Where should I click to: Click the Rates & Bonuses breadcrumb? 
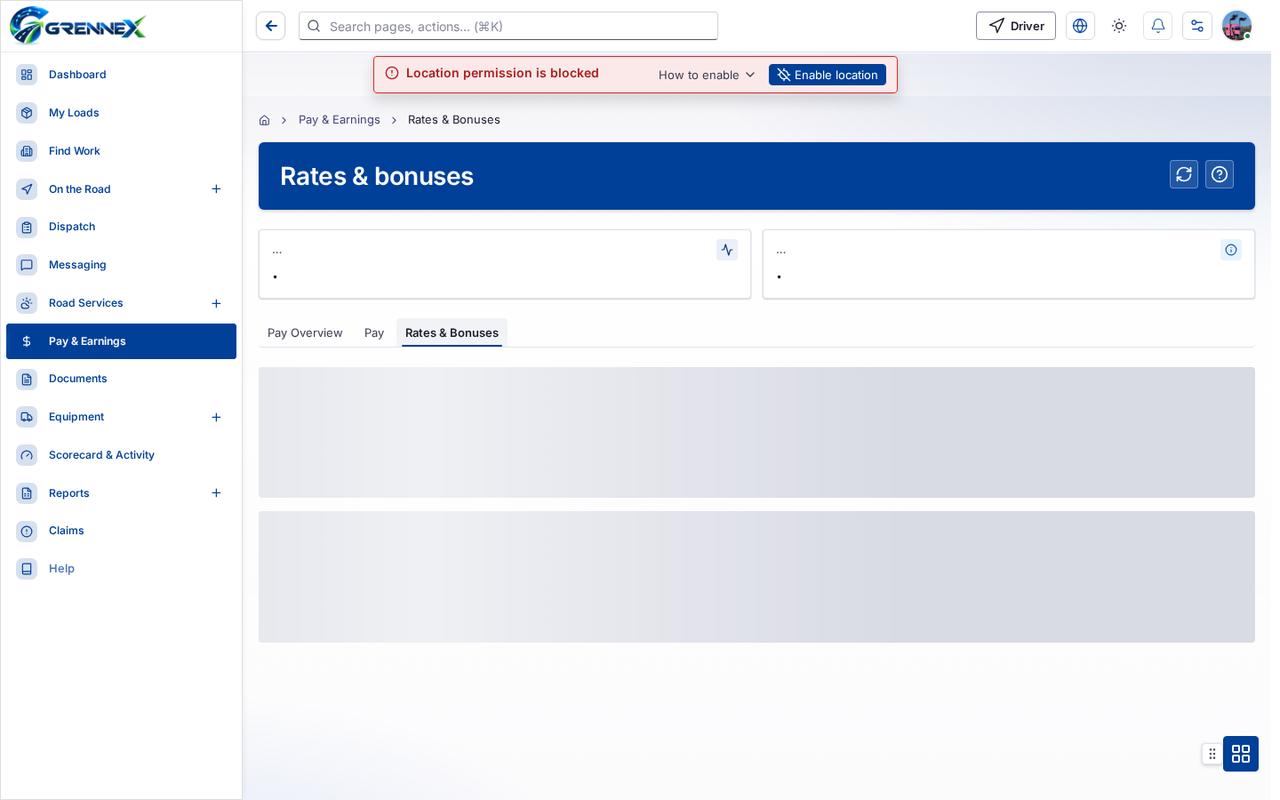tap(454, 120)
